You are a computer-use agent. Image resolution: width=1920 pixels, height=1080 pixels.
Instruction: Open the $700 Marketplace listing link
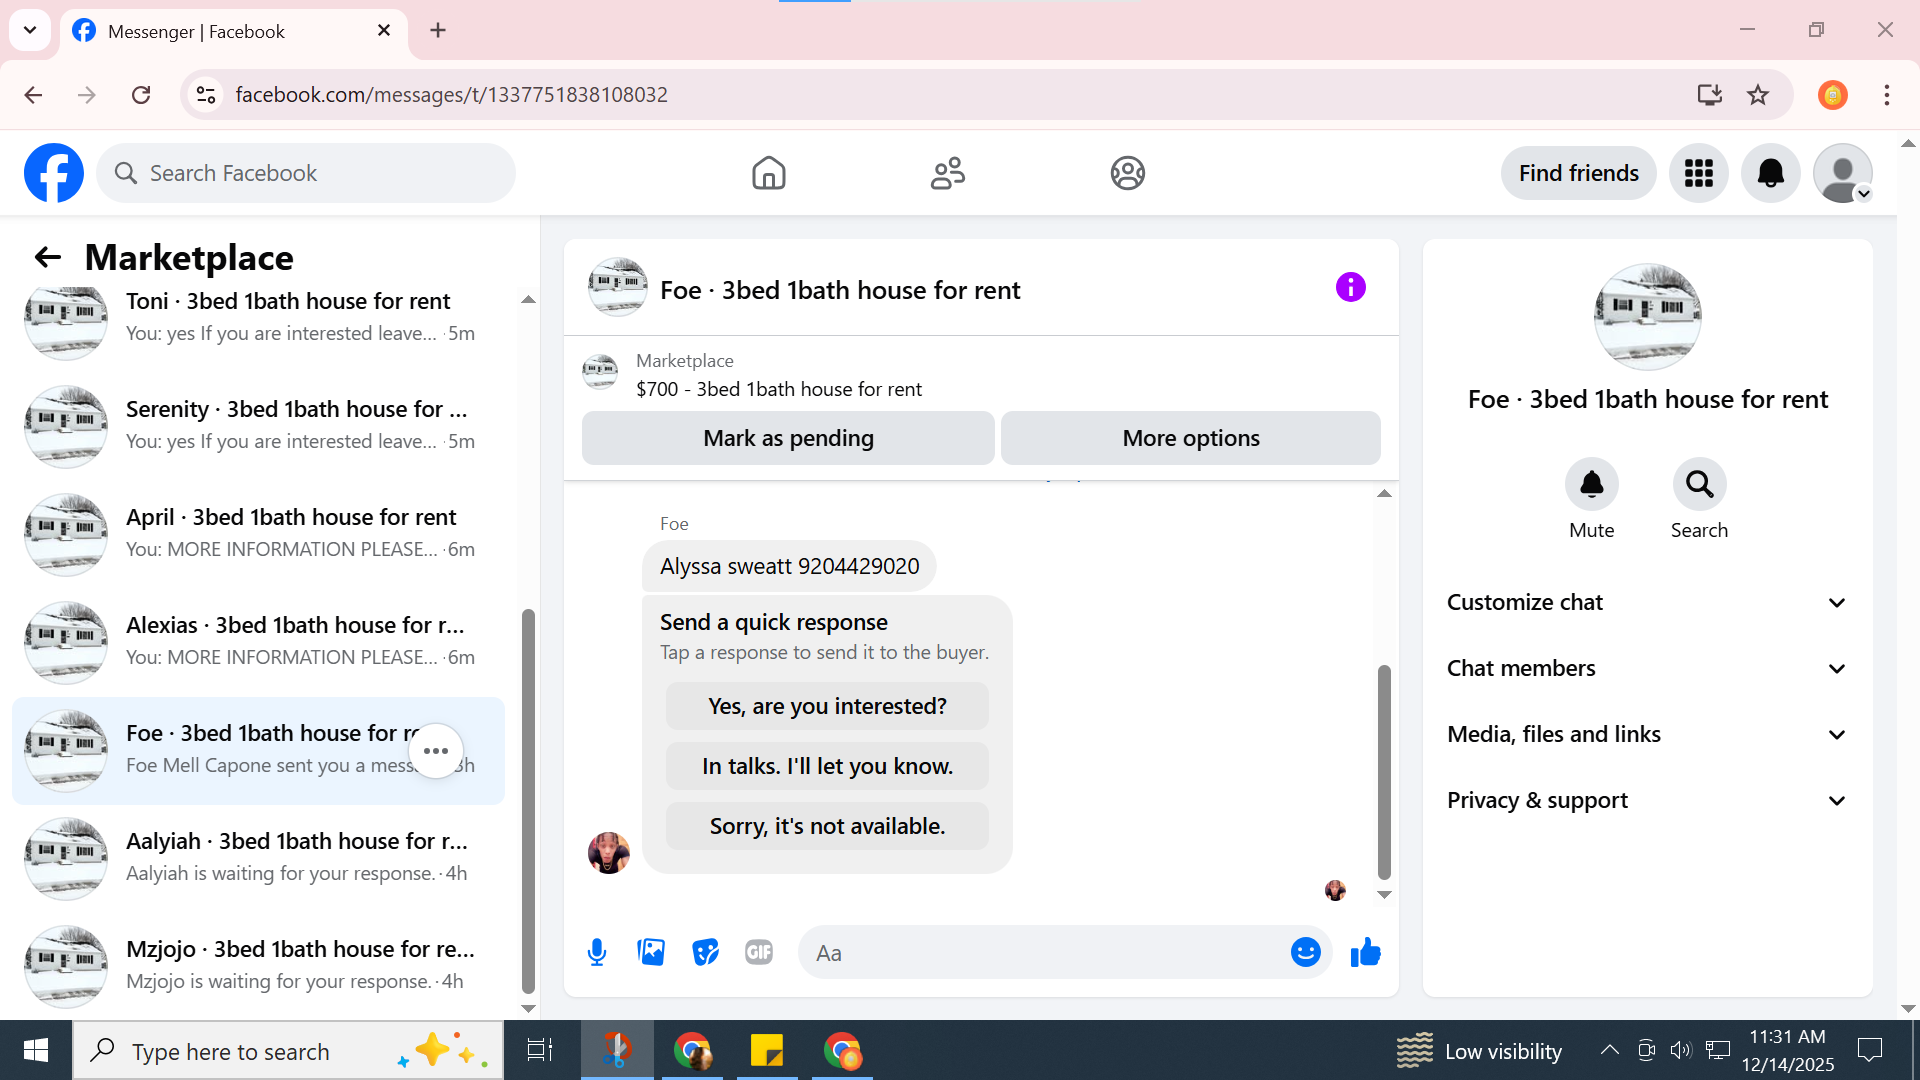(x=779, y=389)
